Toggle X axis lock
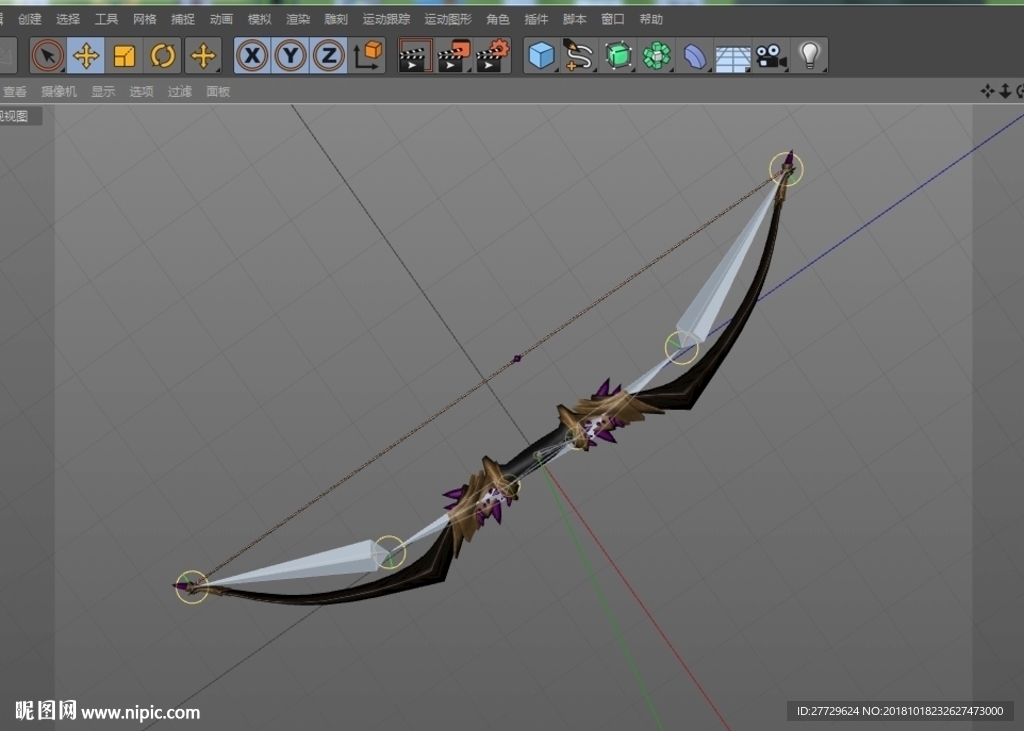The image size is (1024, 731). (252, 56)
